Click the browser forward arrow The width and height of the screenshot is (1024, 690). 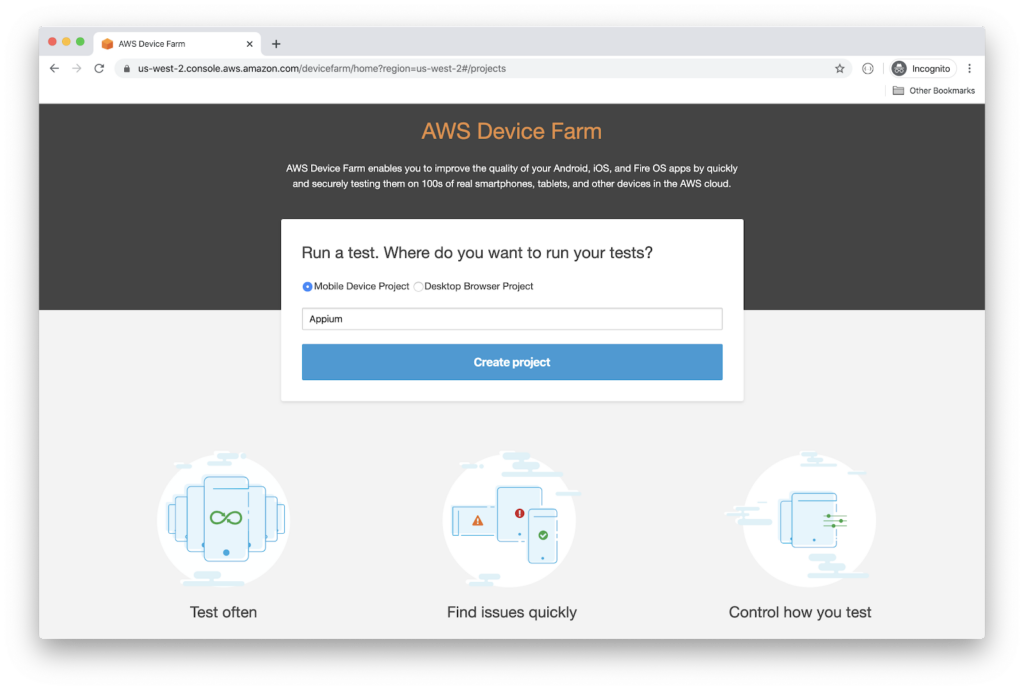(x=76, y=69)
